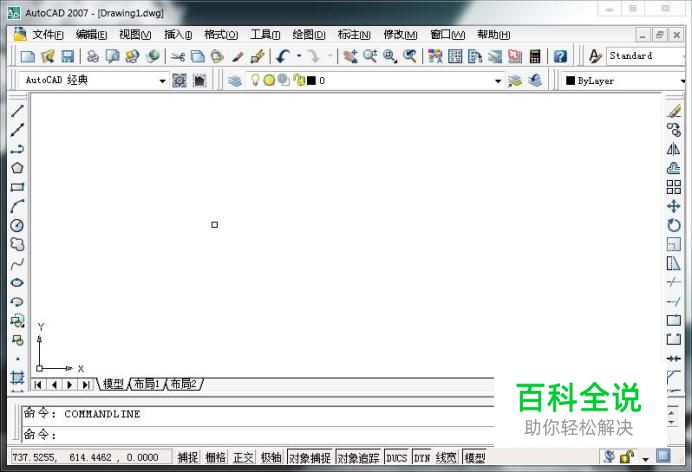
Task: Toggle 极轴 polar tracking in status bar
Action: point(271,457)
